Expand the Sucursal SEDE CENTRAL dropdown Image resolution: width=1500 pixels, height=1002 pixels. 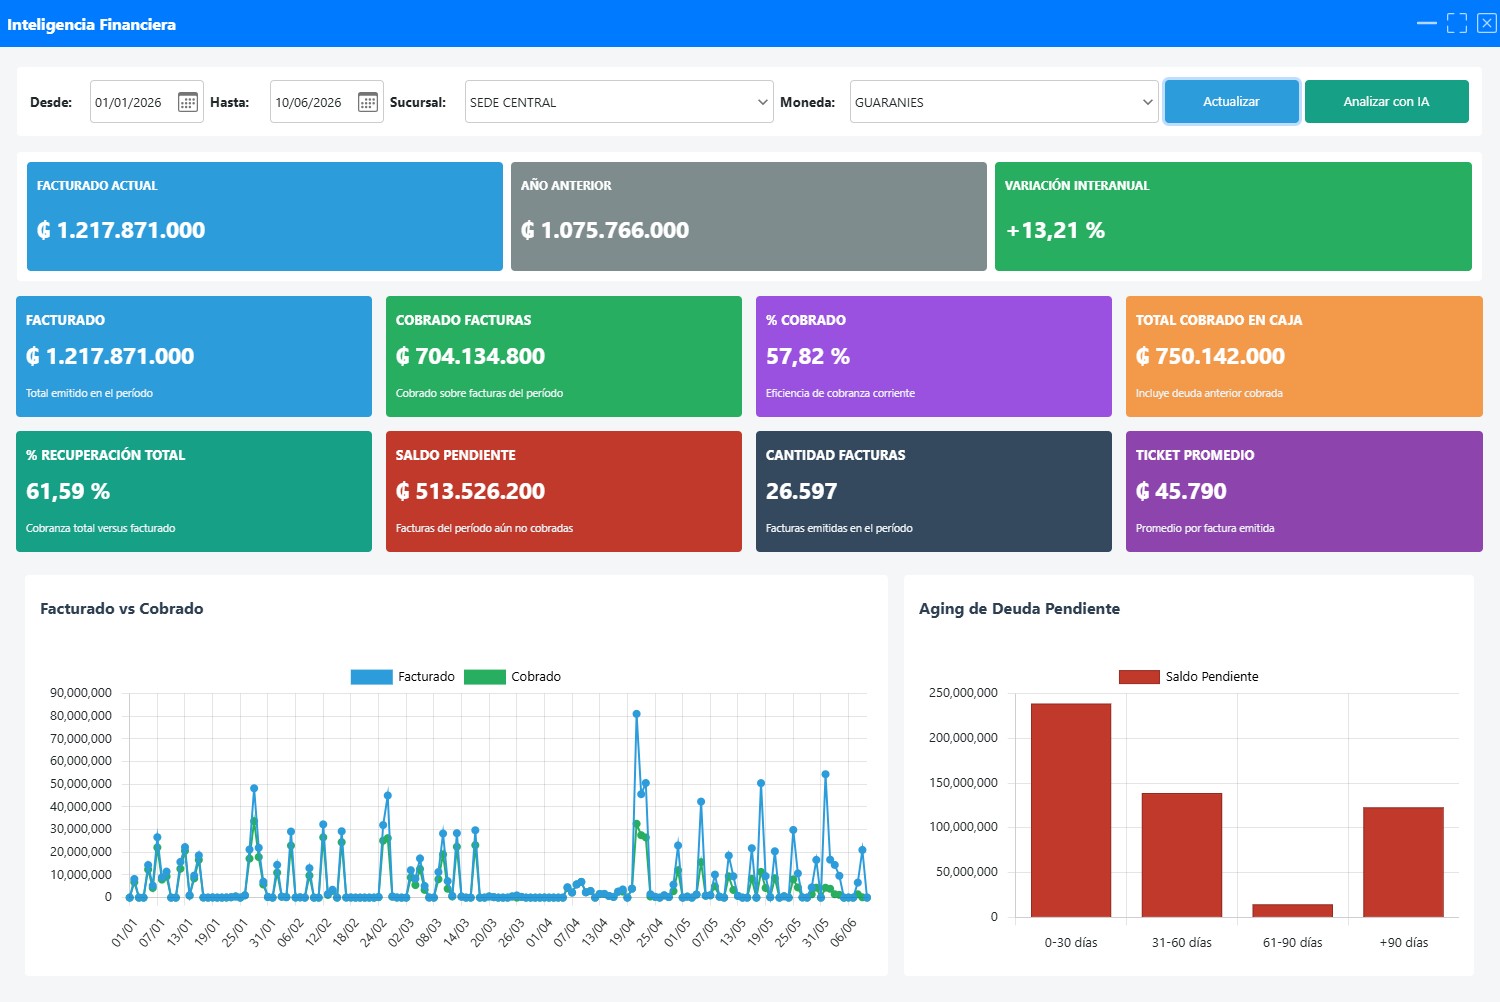tap(619, 102)
